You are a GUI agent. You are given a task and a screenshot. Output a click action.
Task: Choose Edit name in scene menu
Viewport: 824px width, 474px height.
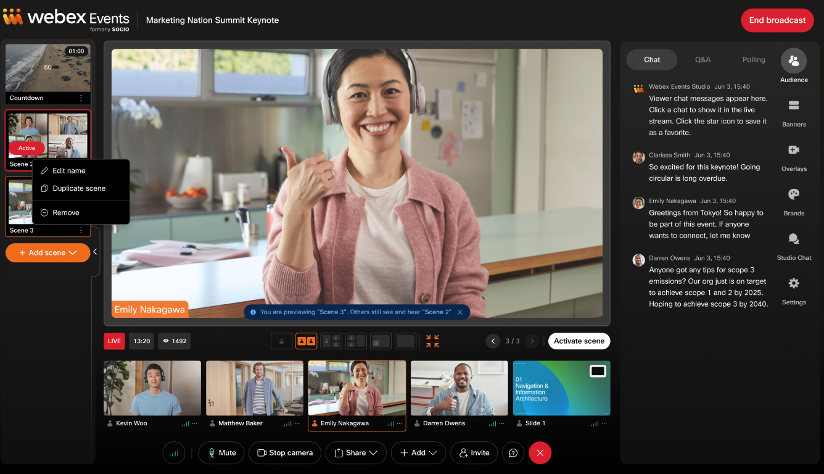[x=81, y=171]
